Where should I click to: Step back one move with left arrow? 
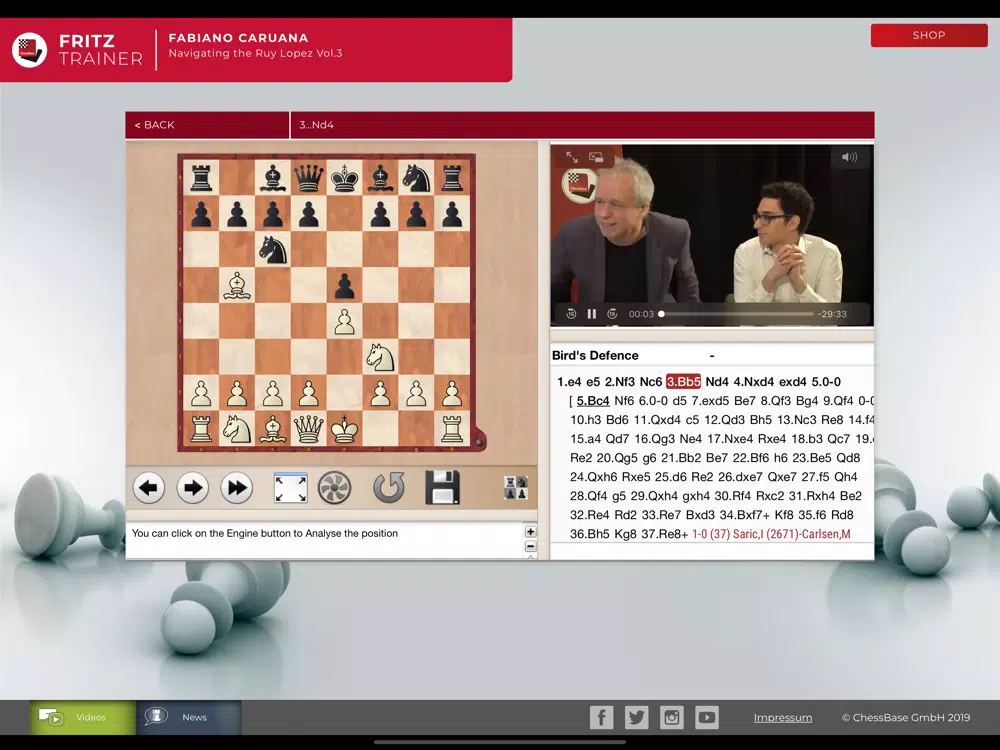pyautogui.click(x=149, y=489)
